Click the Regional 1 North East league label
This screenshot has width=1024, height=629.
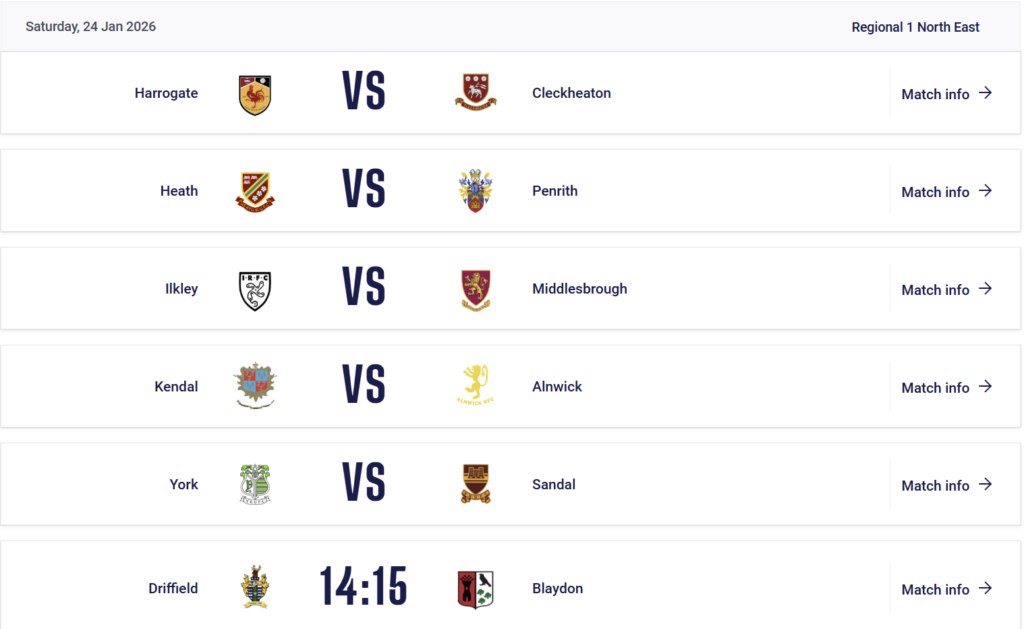(x=915, y=27)
